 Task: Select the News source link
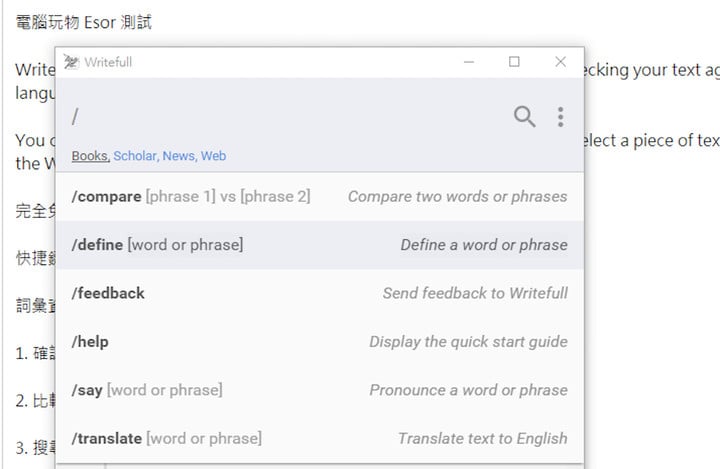[x=180, y=156]
